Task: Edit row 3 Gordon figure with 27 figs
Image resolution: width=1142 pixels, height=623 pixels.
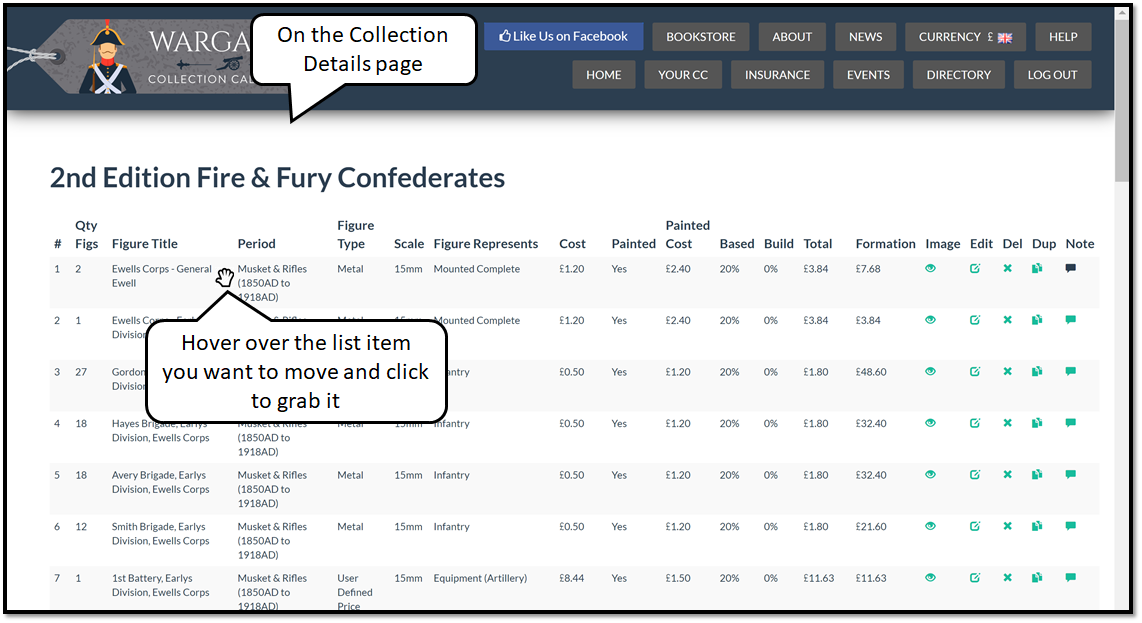Action: 974,372
